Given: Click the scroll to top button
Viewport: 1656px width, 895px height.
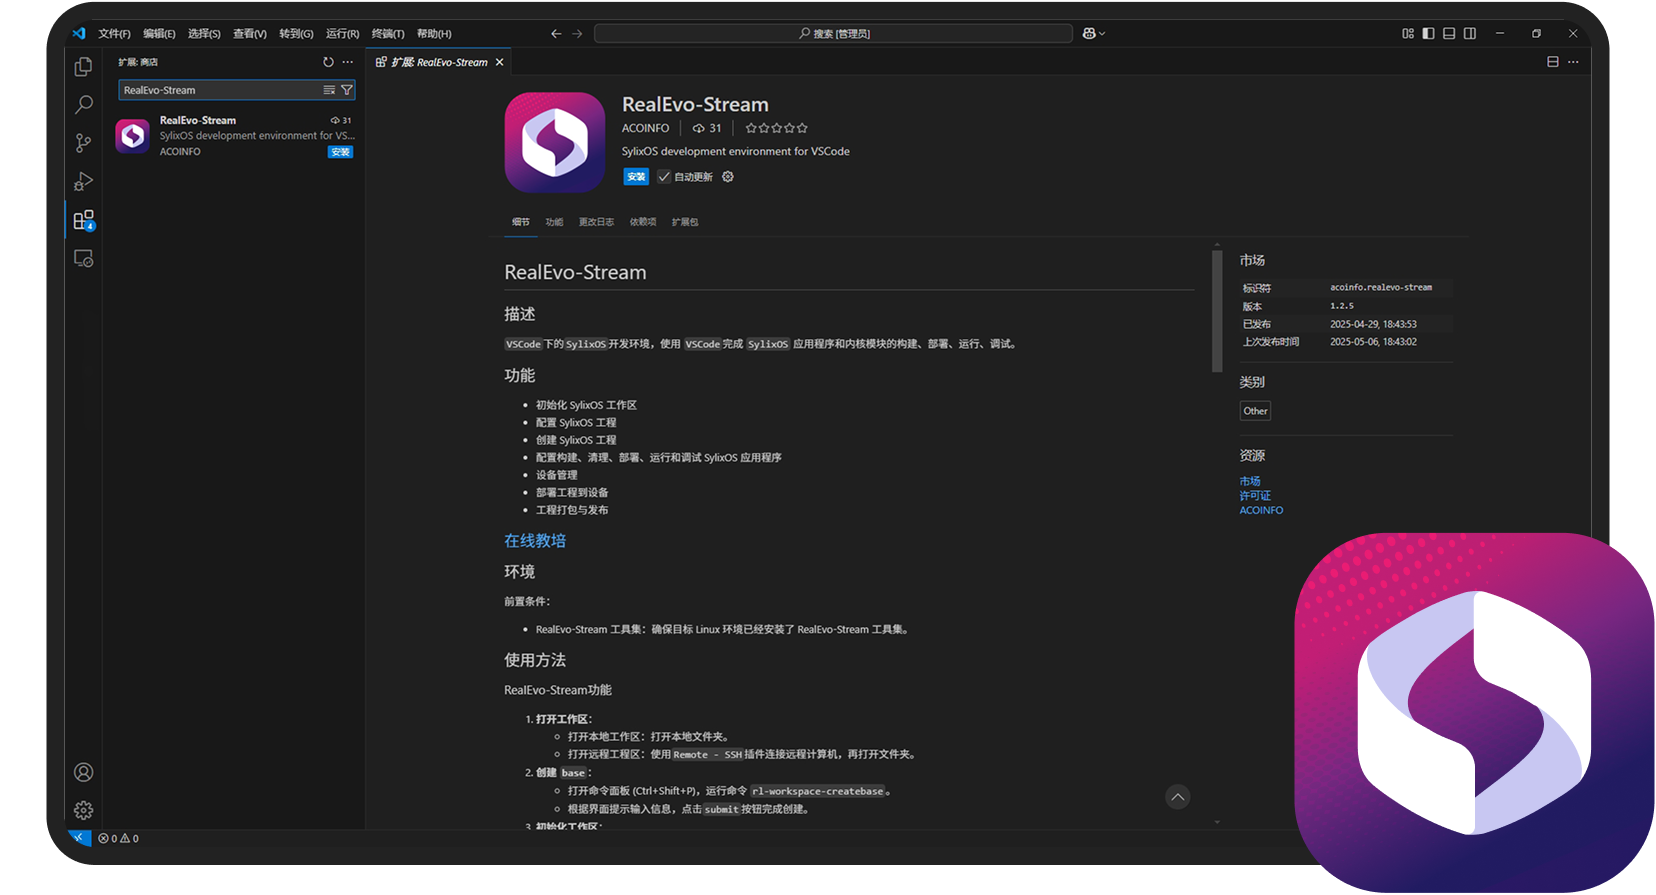Looking at the screenshot, I should click(1178, 797).
